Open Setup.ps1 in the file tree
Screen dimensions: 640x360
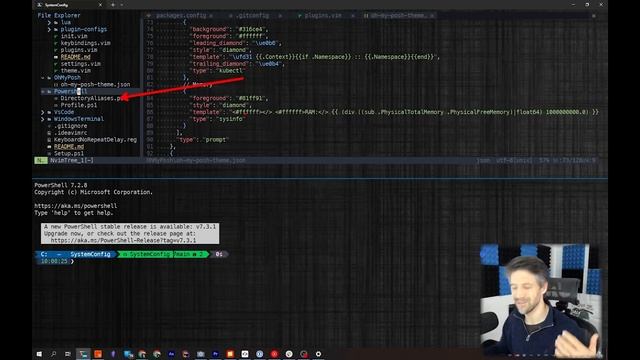tap(69, 153)
